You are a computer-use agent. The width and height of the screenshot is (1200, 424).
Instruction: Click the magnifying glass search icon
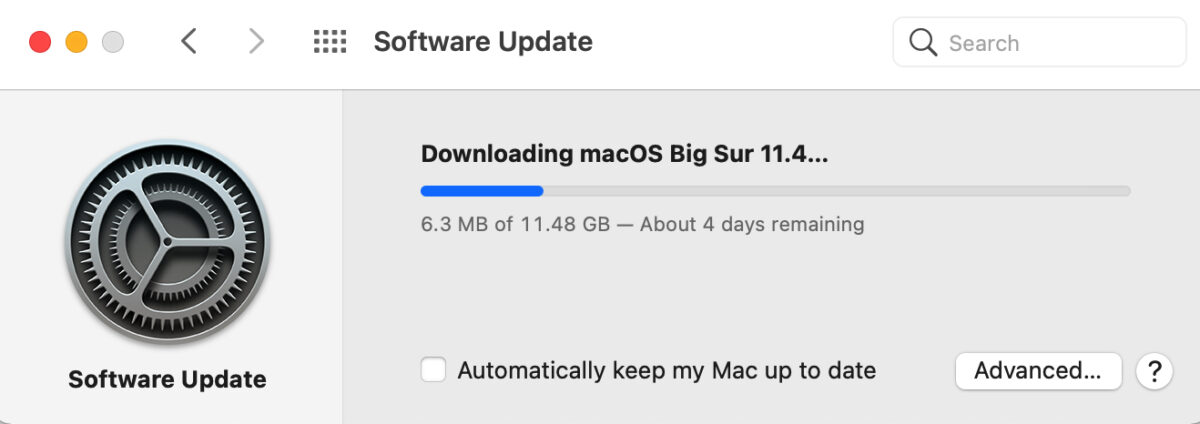(922, 43)
